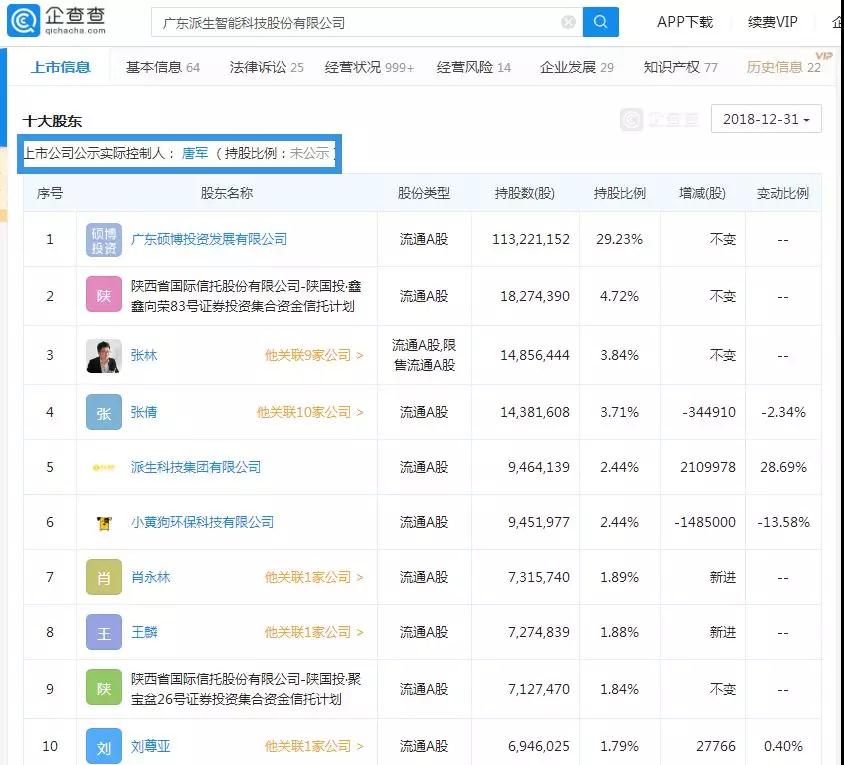Click the blue search magnifier button
844x765 pixels.
(601, 22)
